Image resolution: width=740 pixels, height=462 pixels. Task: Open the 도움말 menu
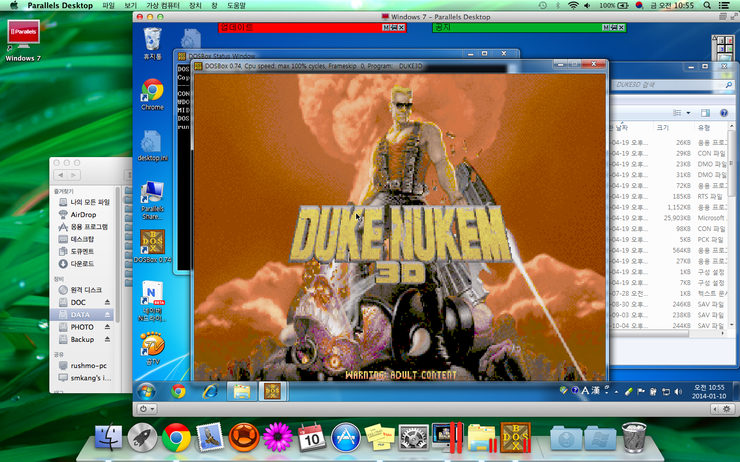(236, 5)
